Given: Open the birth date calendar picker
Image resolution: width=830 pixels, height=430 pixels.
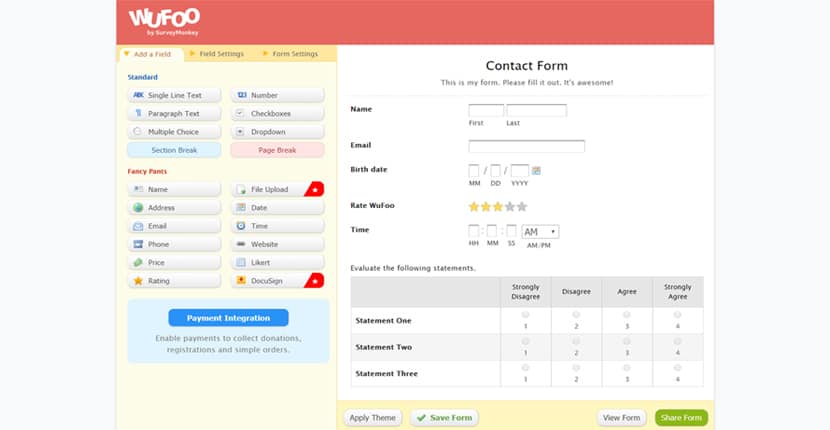Looking at the screenshot, I should coord(536,171).
